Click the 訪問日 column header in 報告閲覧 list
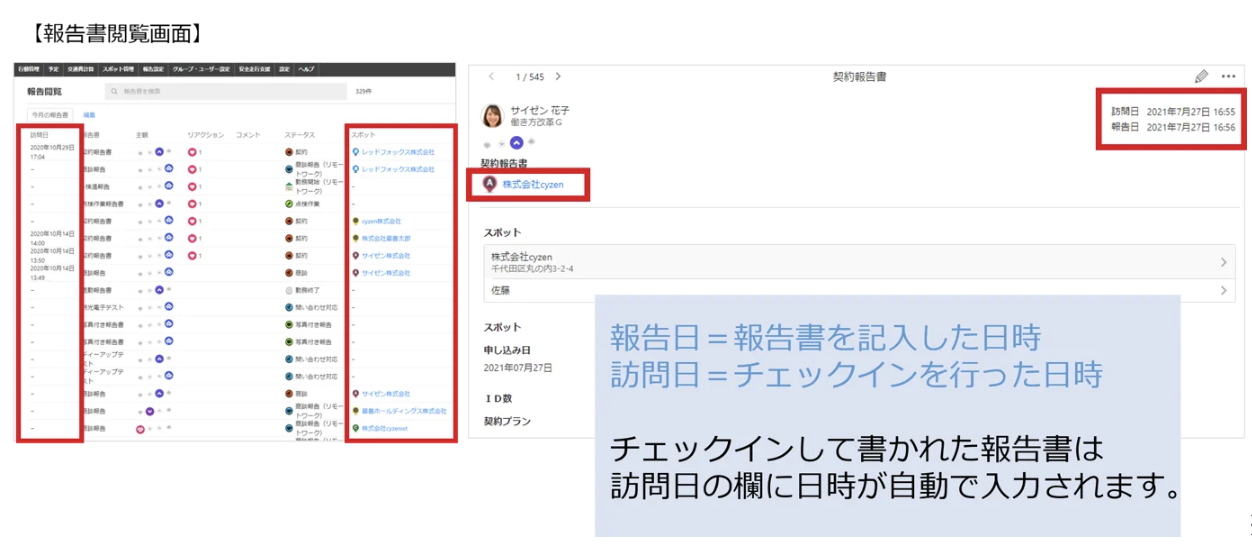Screen dimensions: 1252x548 pyautogui.click(x=39, y=135)
